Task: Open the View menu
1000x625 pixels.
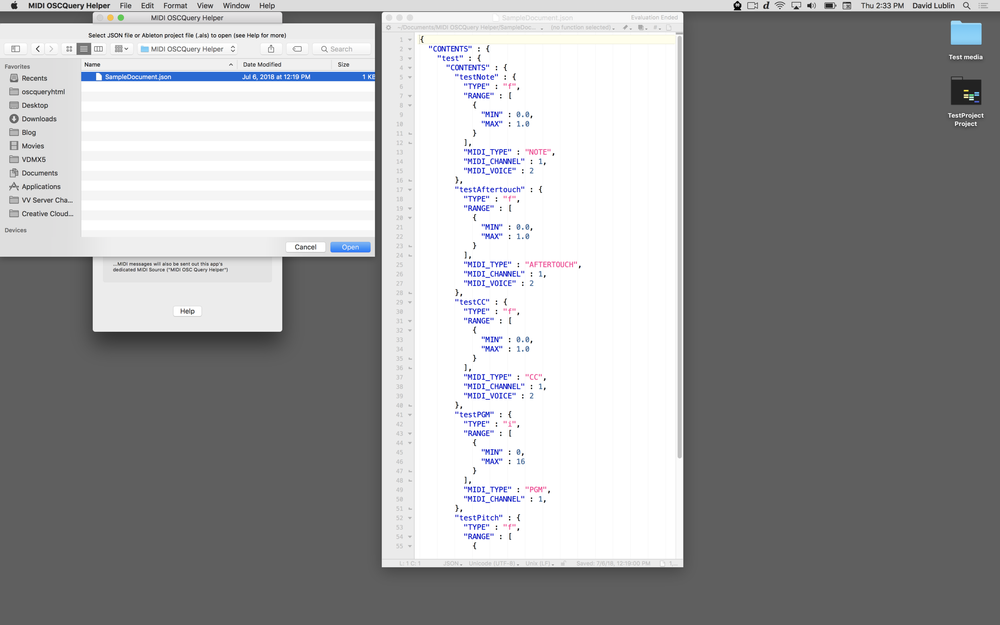Action: click(205, 6)
